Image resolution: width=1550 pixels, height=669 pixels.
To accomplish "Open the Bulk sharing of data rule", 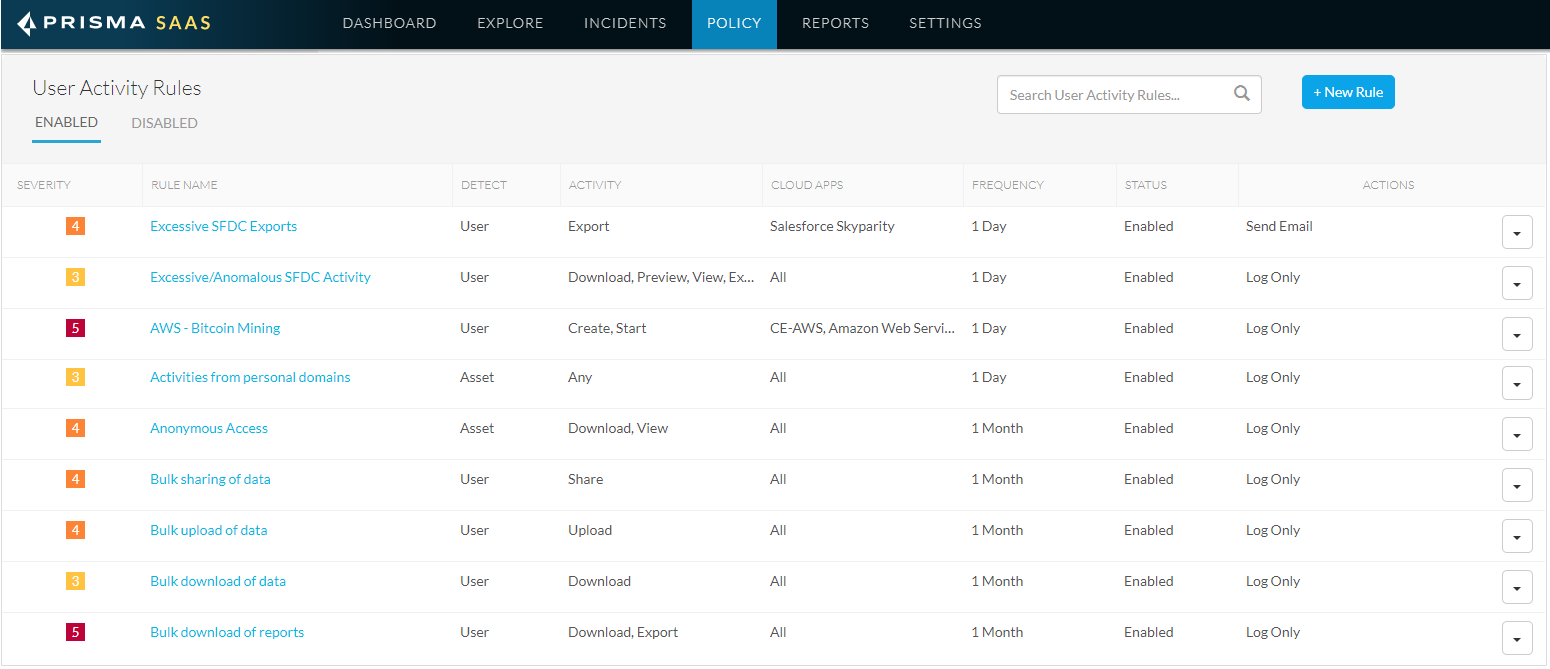I will coord(210,479).
